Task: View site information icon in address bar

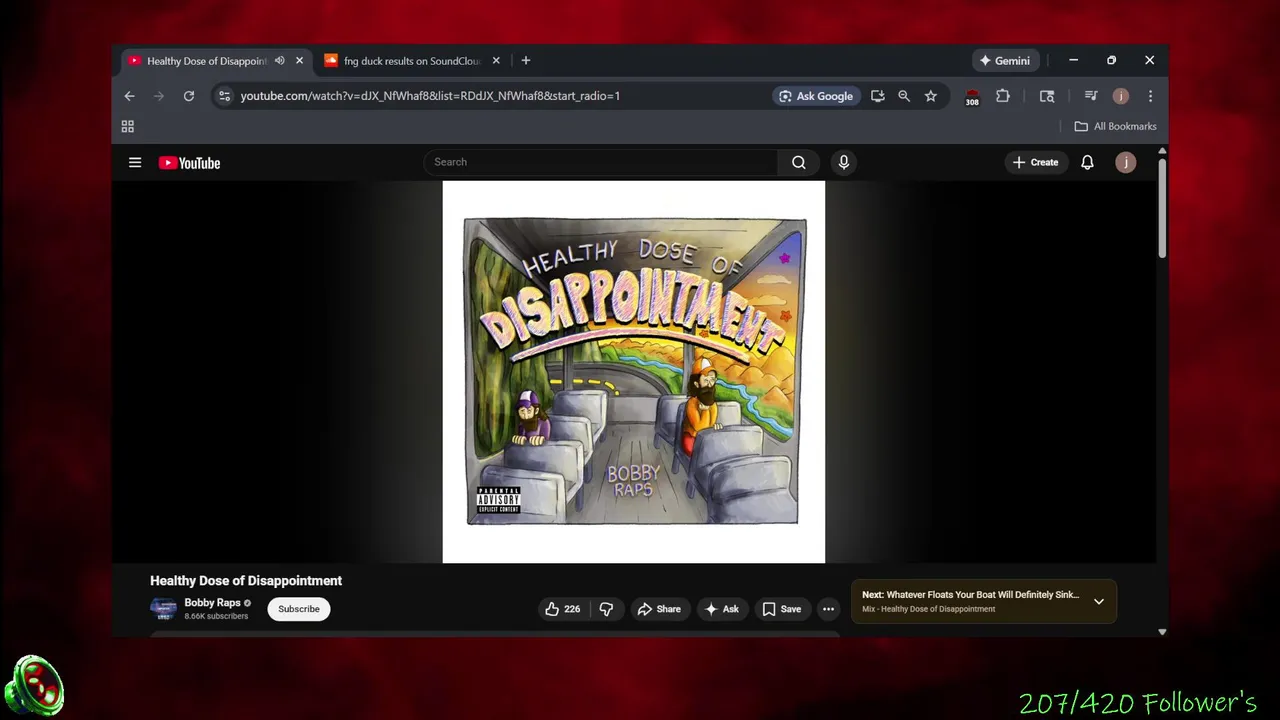Action: [224, 96]
